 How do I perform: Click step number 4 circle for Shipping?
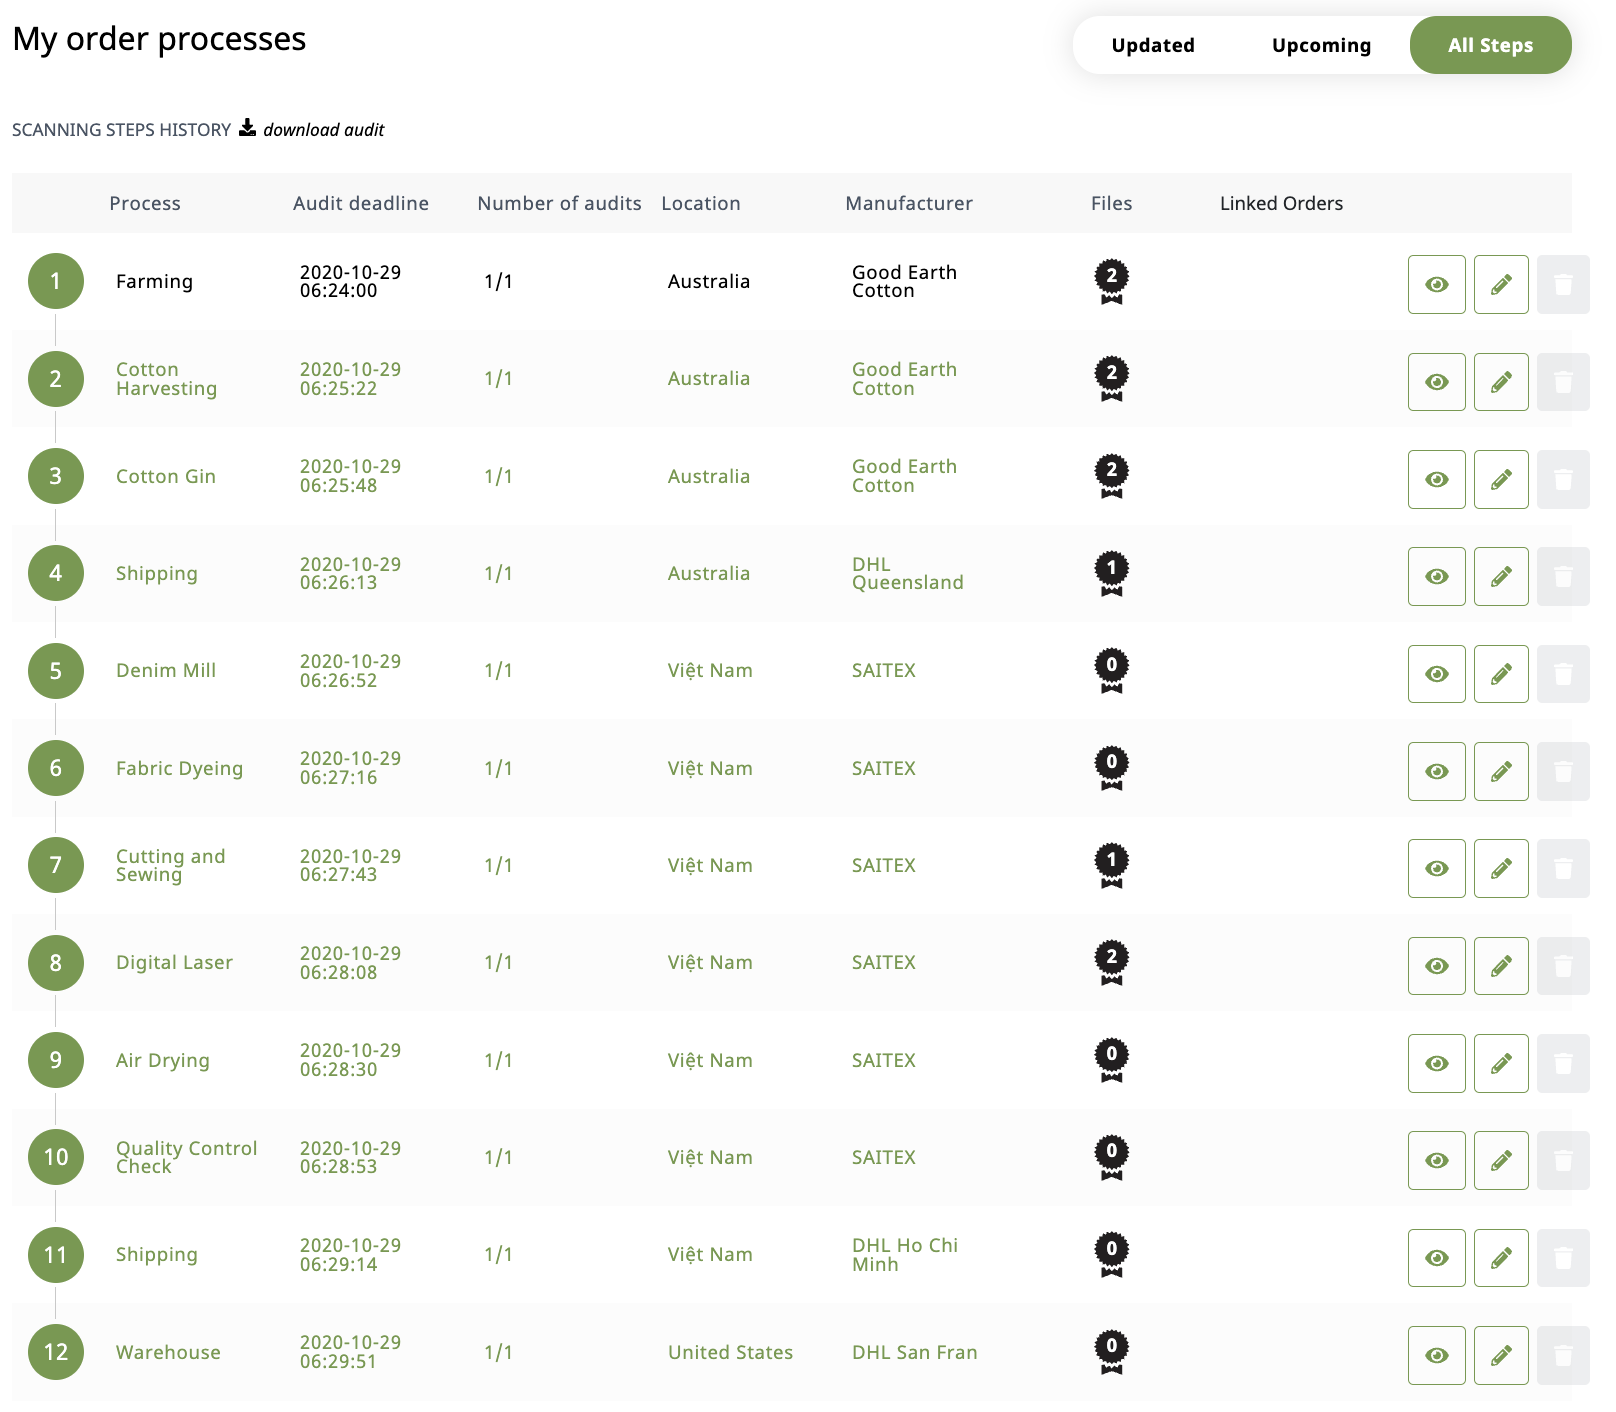click(56, 574)
